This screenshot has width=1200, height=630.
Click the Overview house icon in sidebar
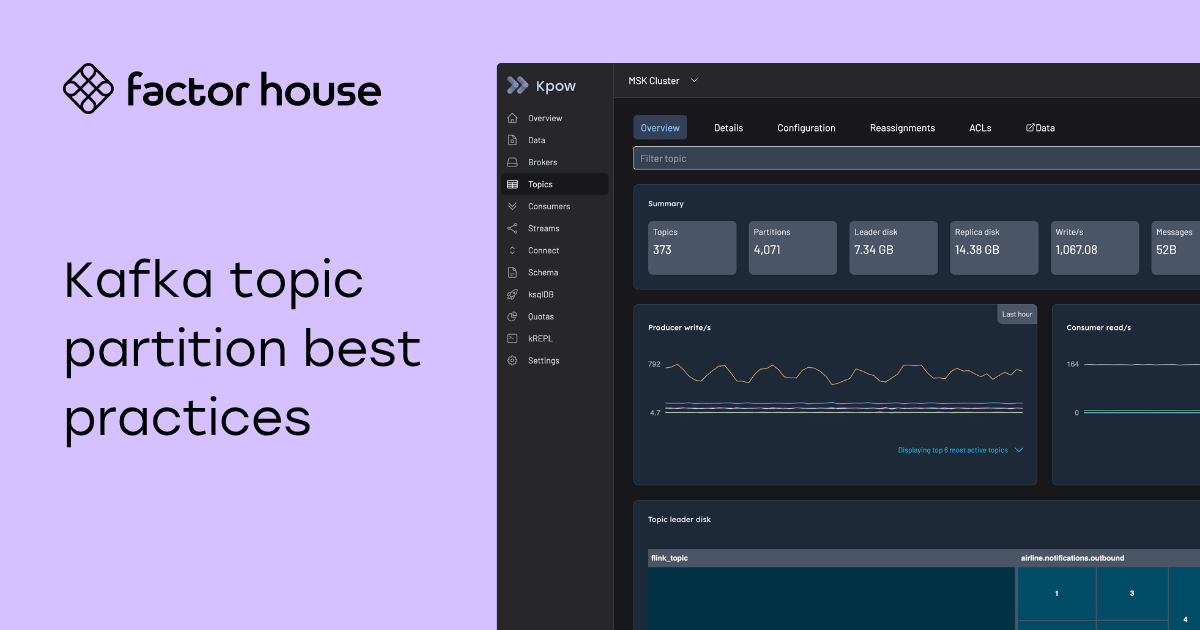(x=512, y=118)
